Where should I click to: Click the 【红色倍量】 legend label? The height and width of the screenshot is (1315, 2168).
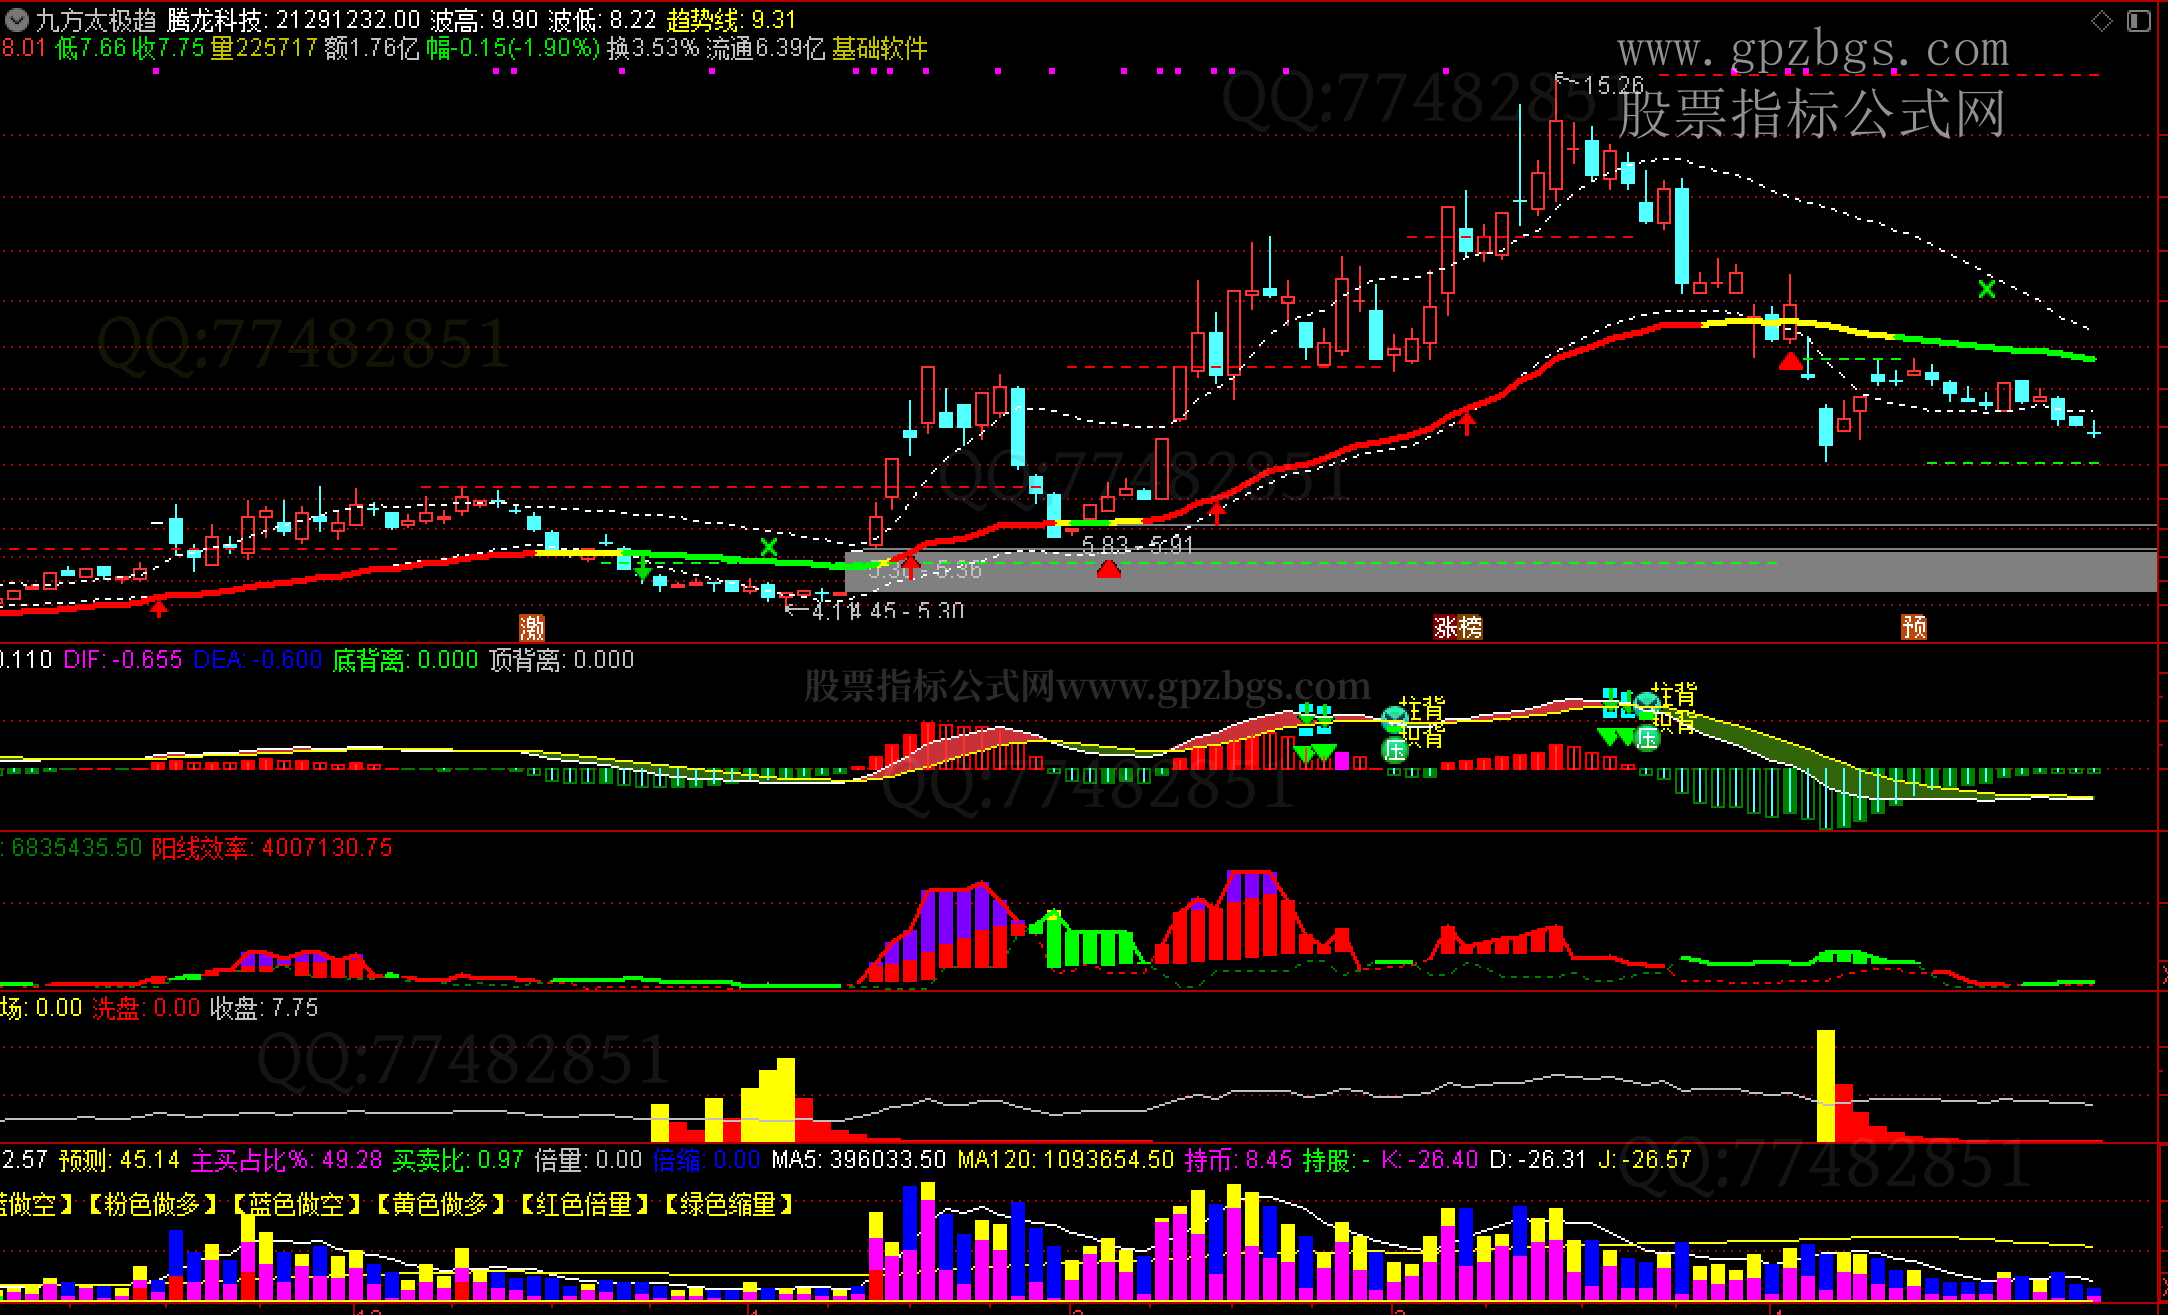(x=585, y=1204)
